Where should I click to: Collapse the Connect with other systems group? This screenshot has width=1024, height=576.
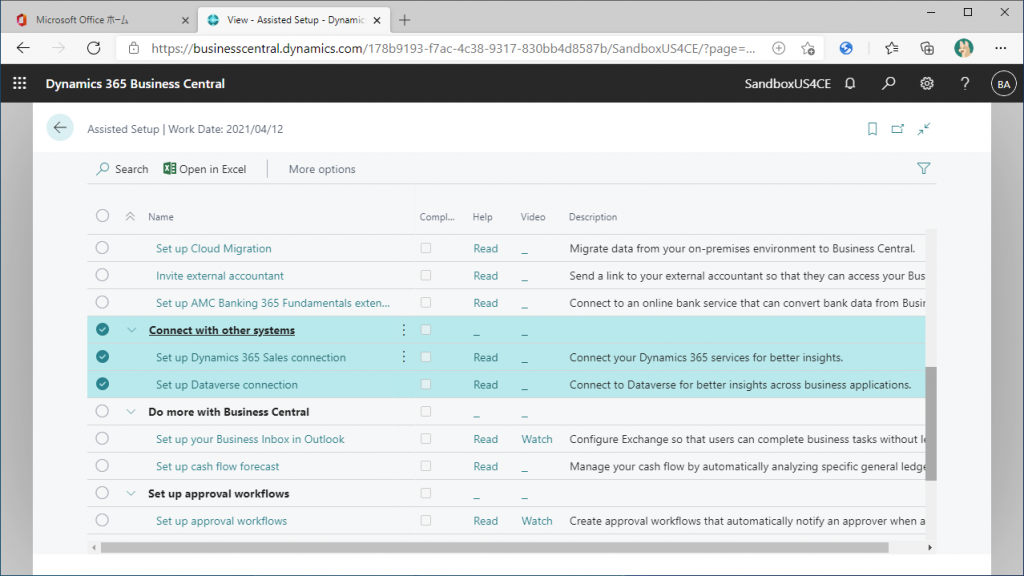(x=131, y=330)
